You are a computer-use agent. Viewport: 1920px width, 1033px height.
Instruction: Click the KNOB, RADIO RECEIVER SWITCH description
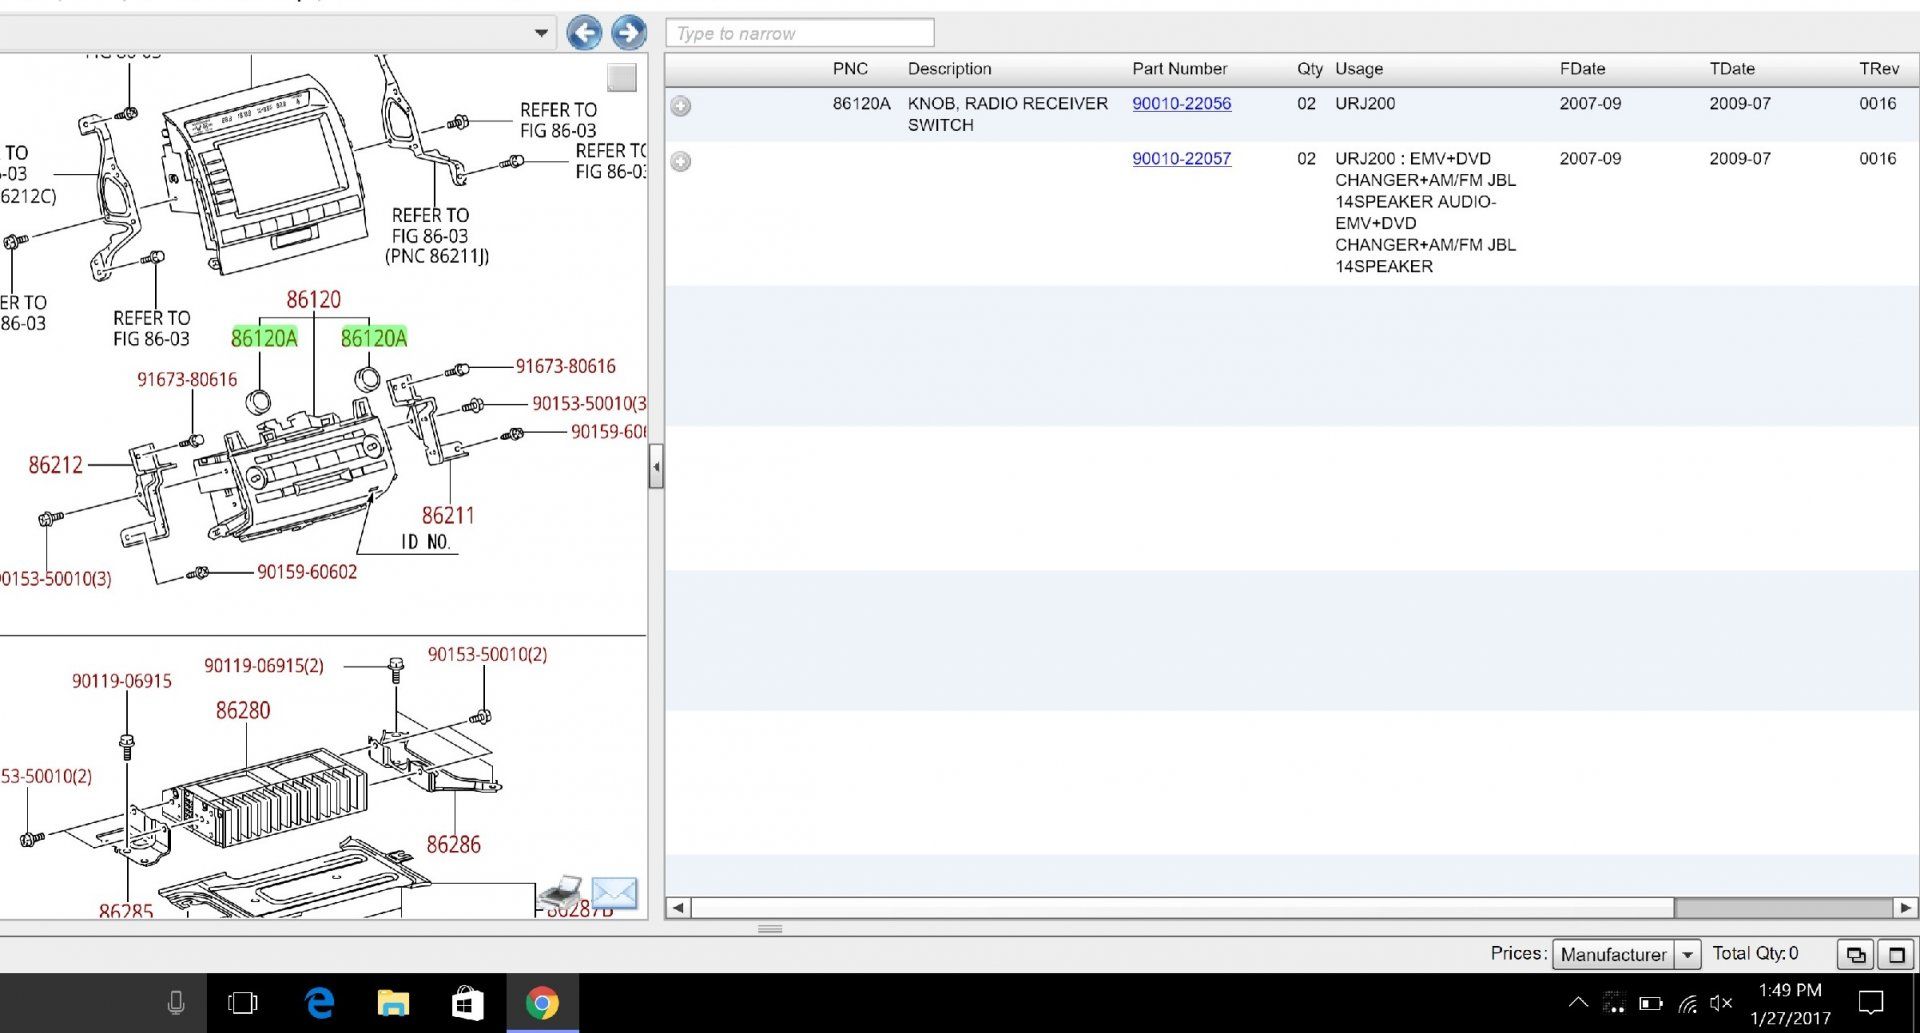click(1007, 114)
